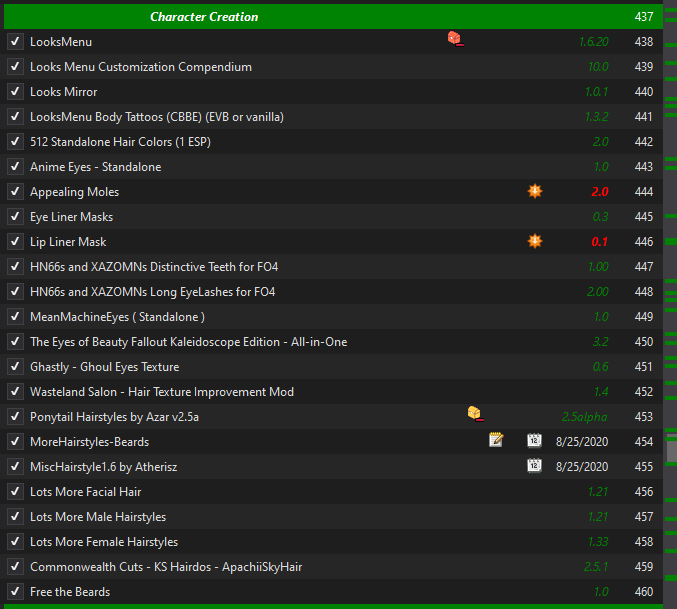Image resolution: width=677 pixels, height=609 pixels.
Task: Disable The Eyes of Beauty checkbox
Action: pyautogui.click(x=15, y=342)
